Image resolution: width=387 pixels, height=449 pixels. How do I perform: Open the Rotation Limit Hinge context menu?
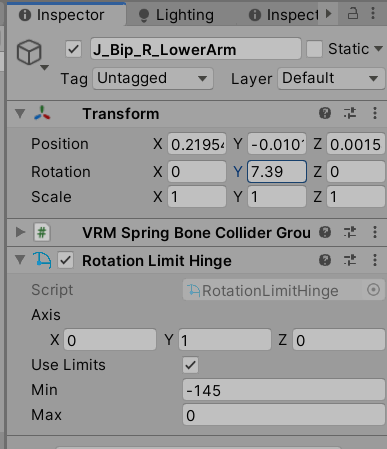point(375,260)
